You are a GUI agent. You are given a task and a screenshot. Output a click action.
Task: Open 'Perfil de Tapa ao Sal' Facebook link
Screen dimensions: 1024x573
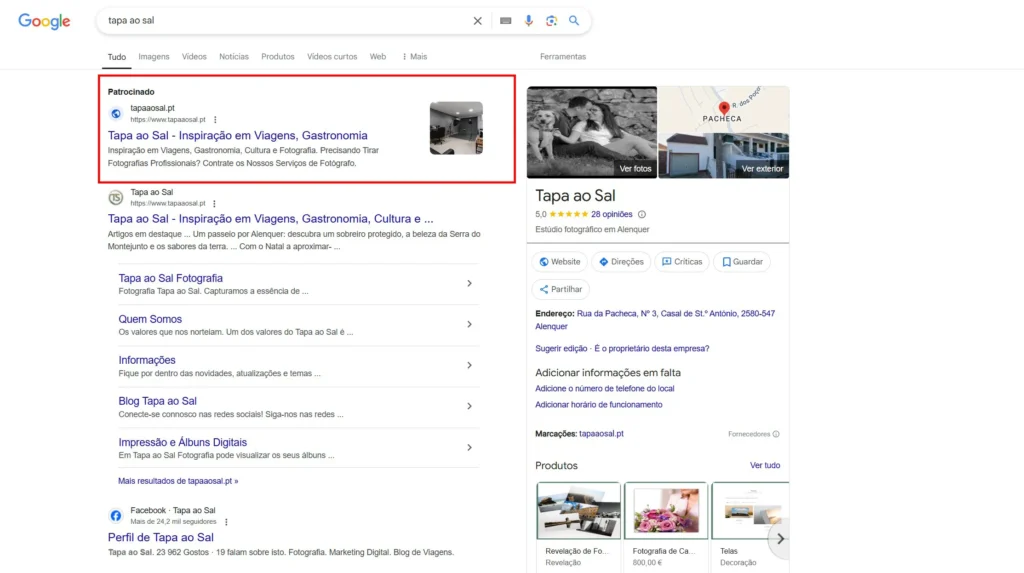pyautogui.click(x=161, y=538)
